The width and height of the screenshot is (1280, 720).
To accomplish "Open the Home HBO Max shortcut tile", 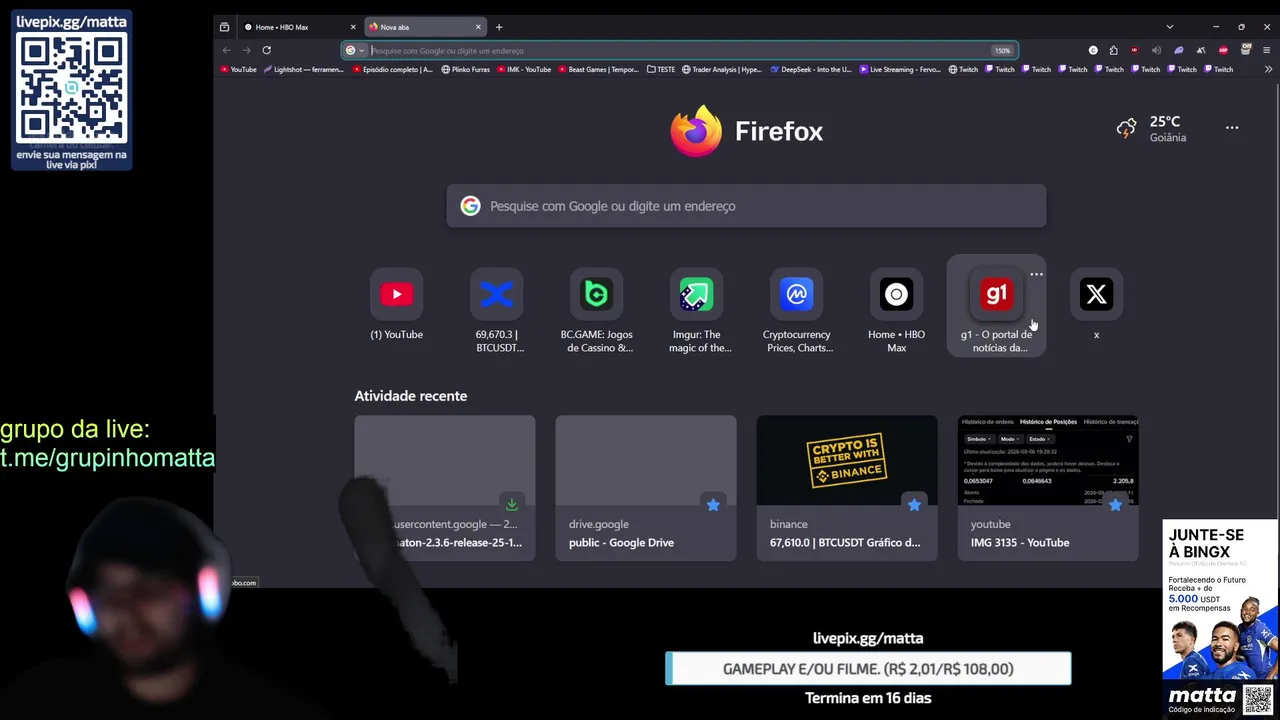I will pos(897,310).
